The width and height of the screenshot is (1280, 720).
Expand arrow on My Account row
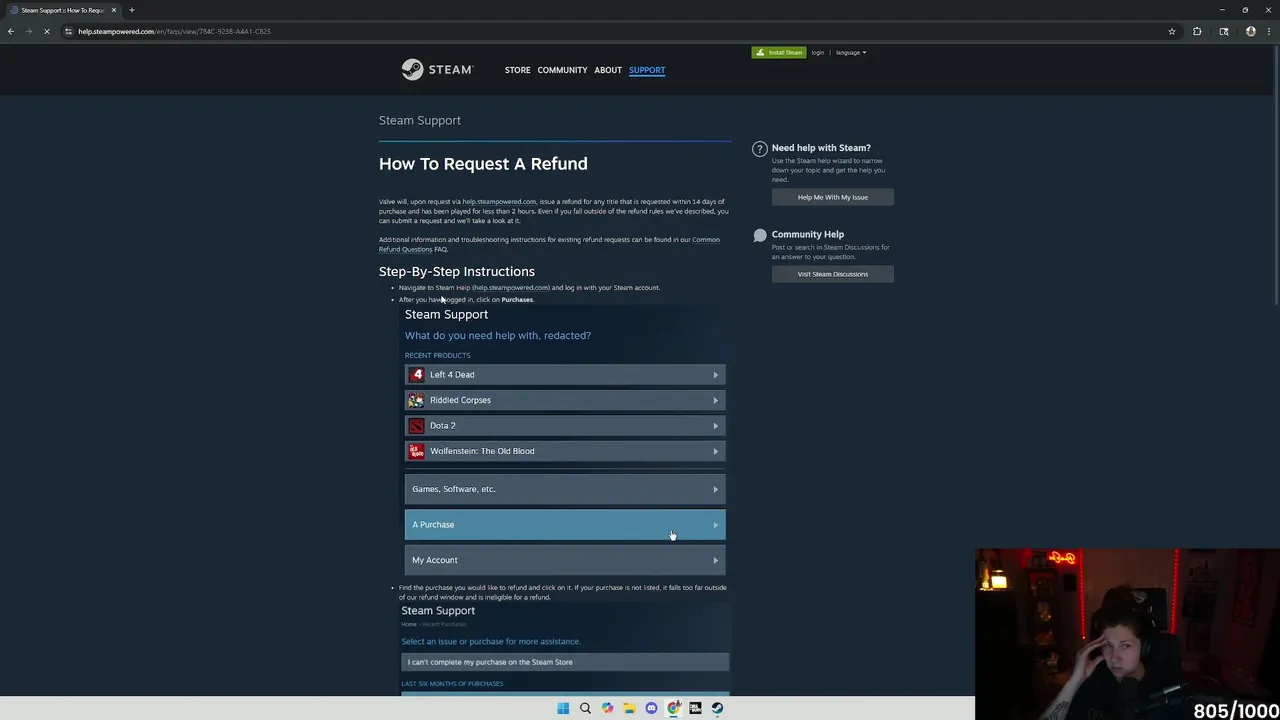715,560
